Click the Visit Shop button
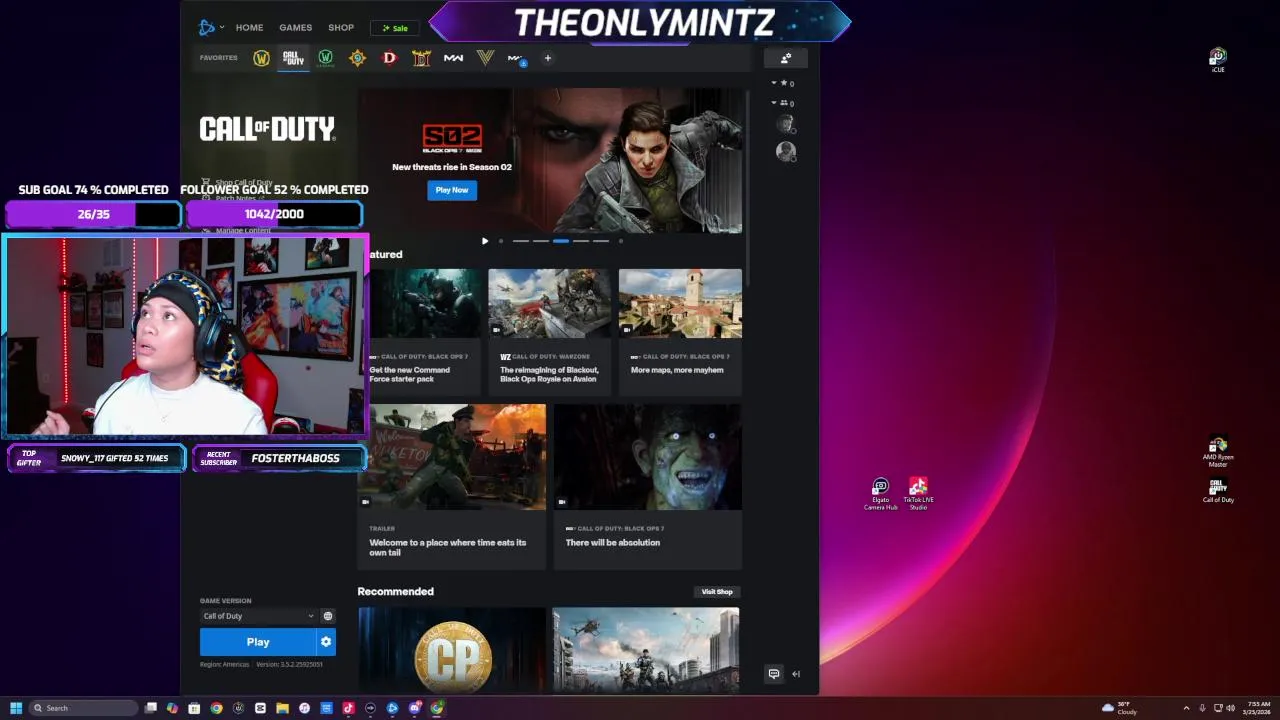The image size is (1280, 720). [717, 592]
